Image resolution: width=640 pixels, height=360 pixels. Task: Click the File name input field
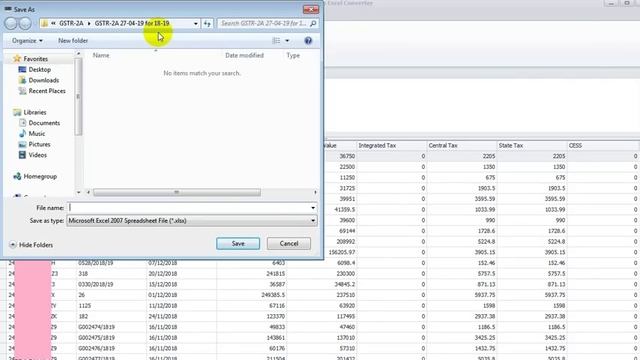point(188,207)
